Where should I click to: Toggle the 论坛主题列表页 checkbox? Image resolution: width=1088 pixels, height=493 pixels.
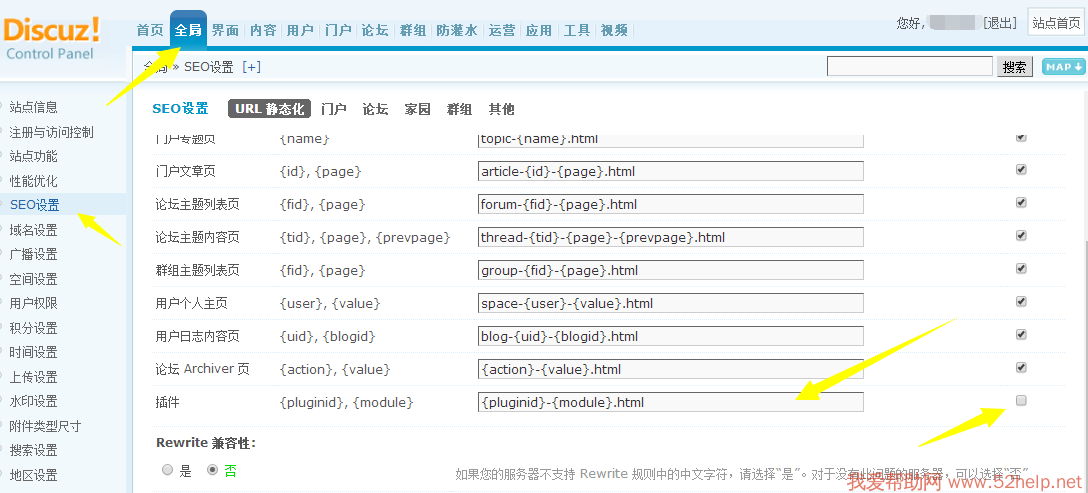[x=1021, y=203]
